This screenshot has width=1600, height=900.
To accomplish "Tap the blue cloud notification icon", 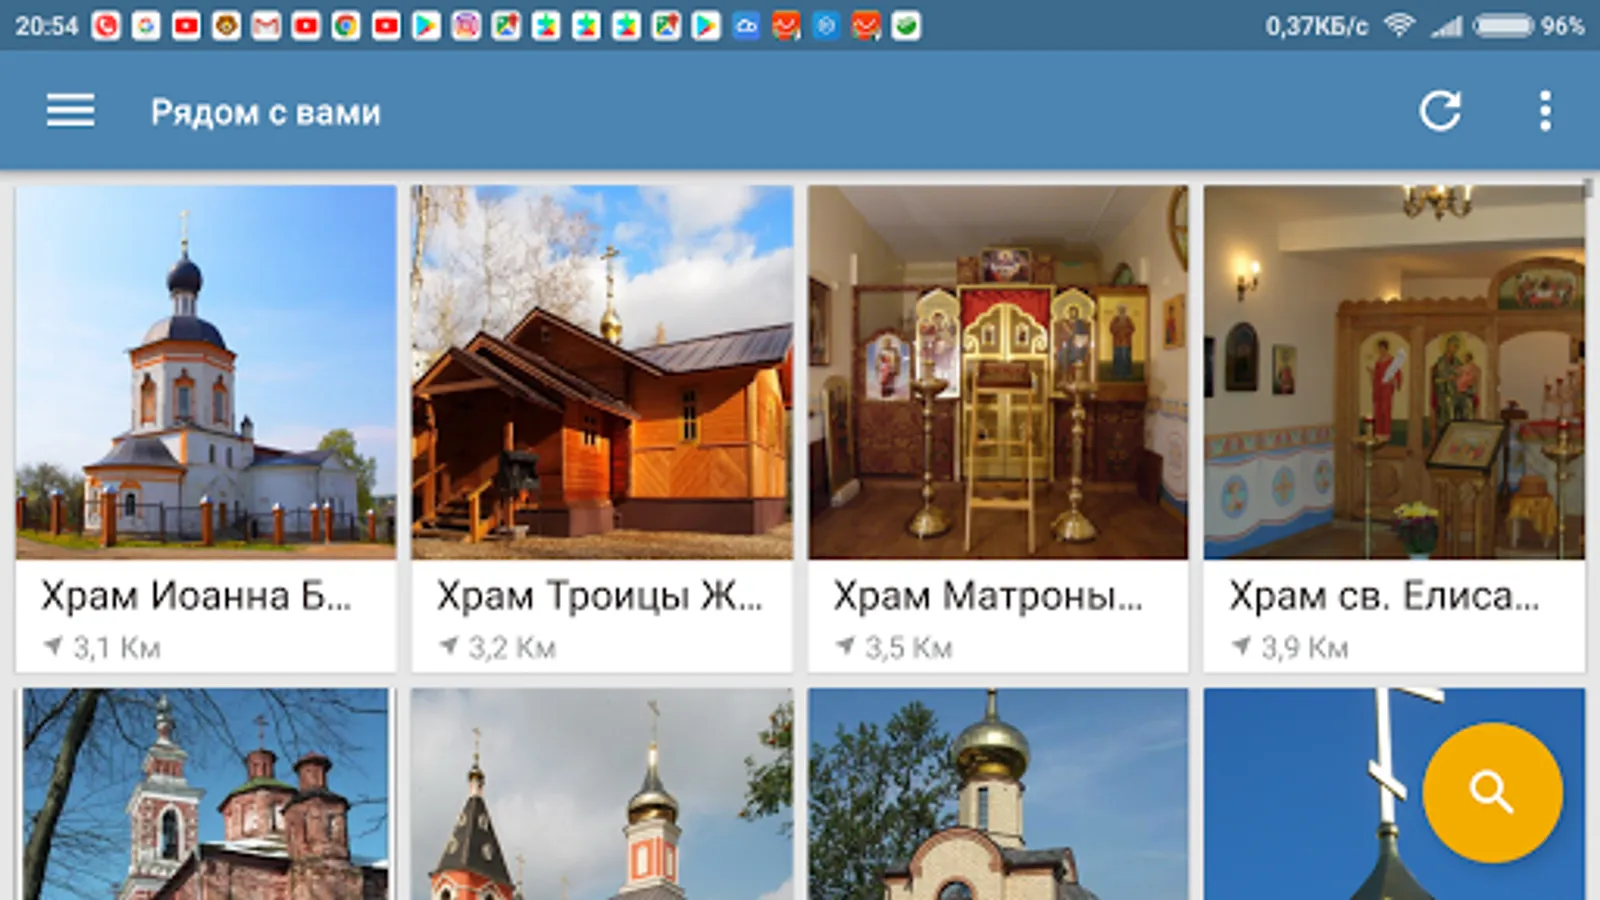I will pos(746,26).
